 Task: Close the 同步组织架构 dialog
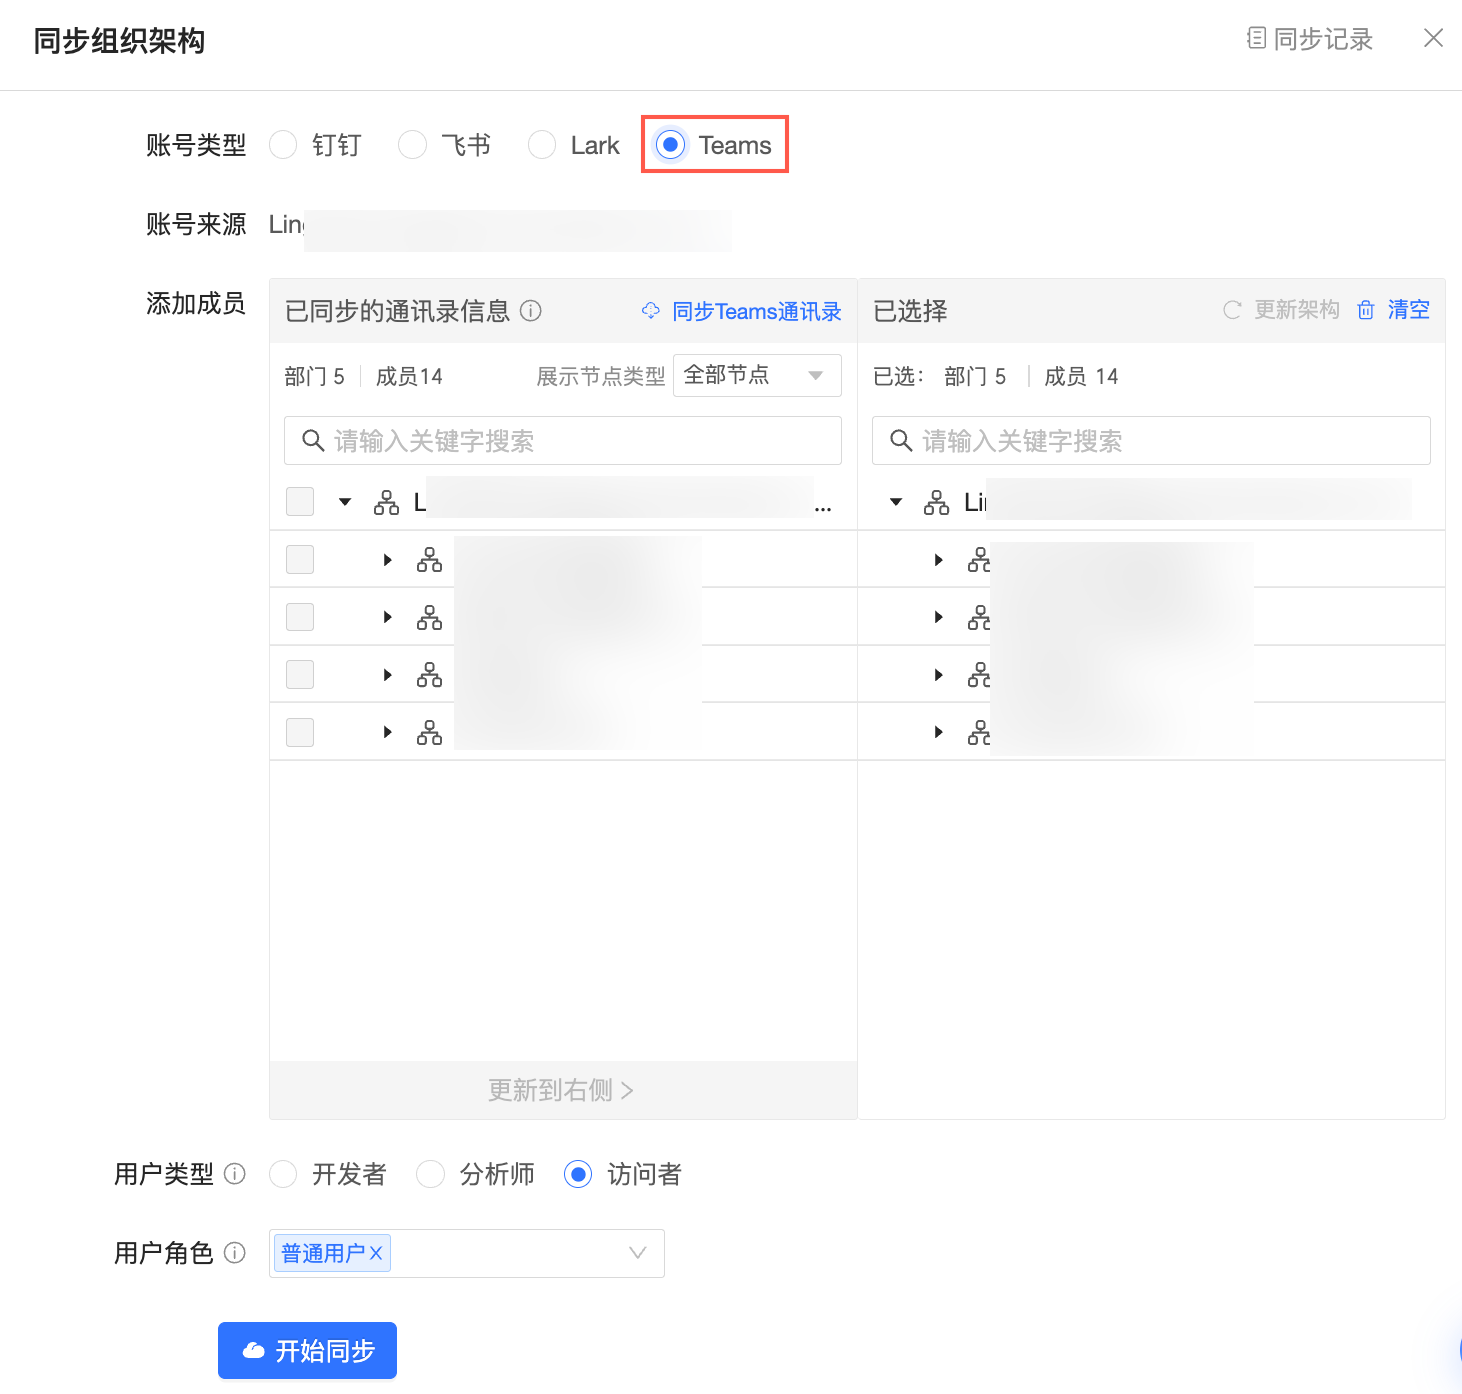(1433, 38)
